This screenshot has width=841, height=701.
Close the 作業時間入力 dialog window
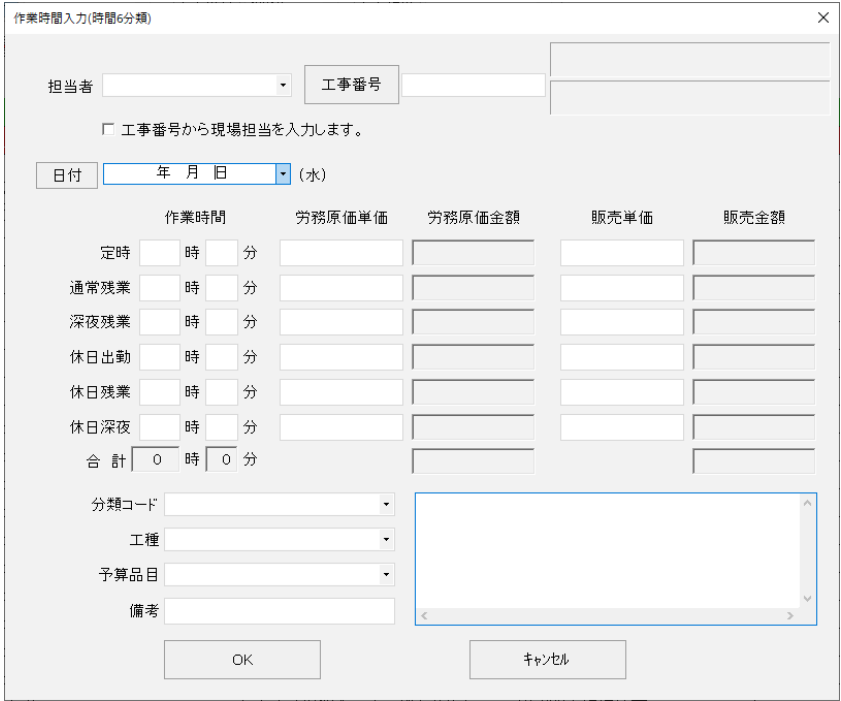coord(822,18)
